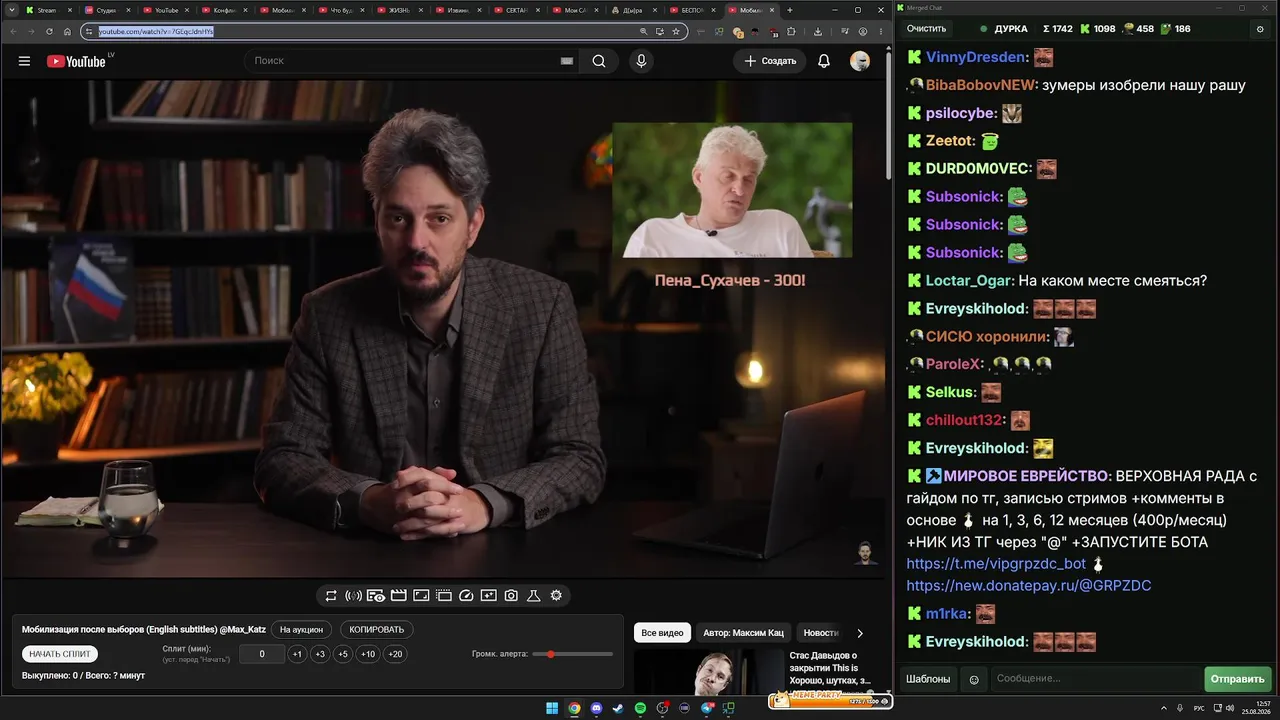Click the clapperboard icon in player toolbar
1280x720 pixels.
tap(398, 596)
